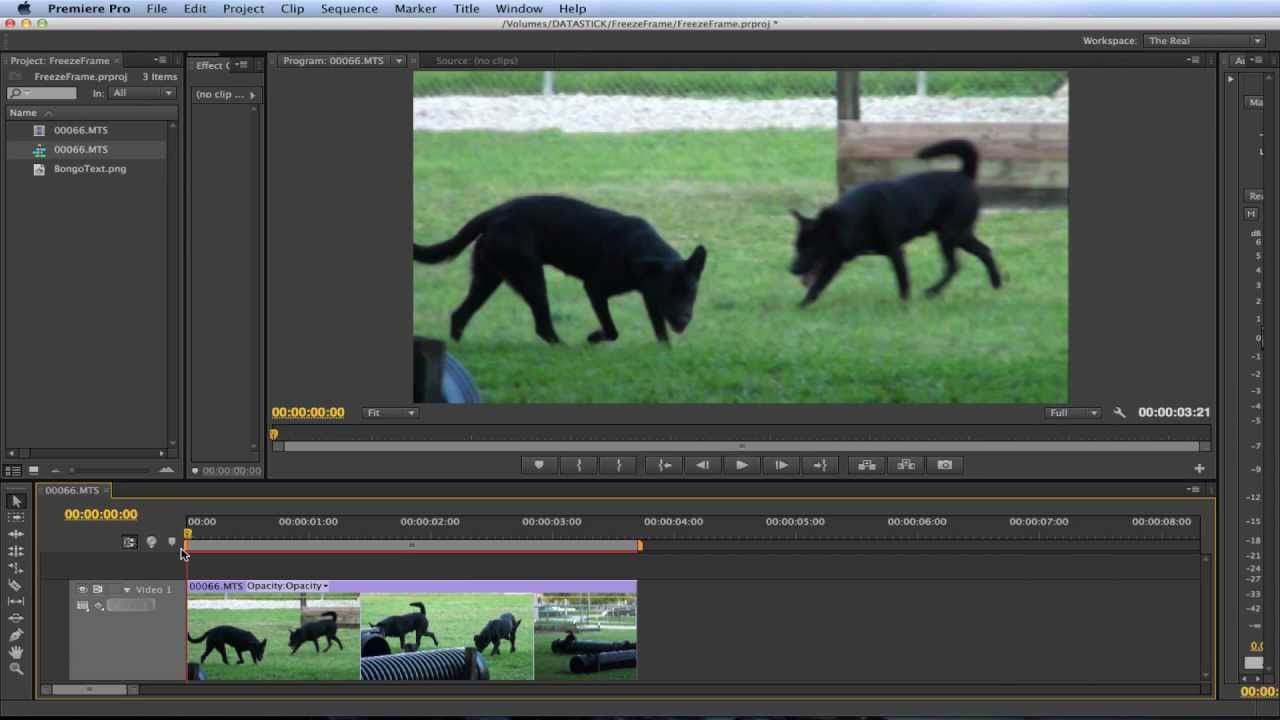Select the Razor tool

coord(16,585)
